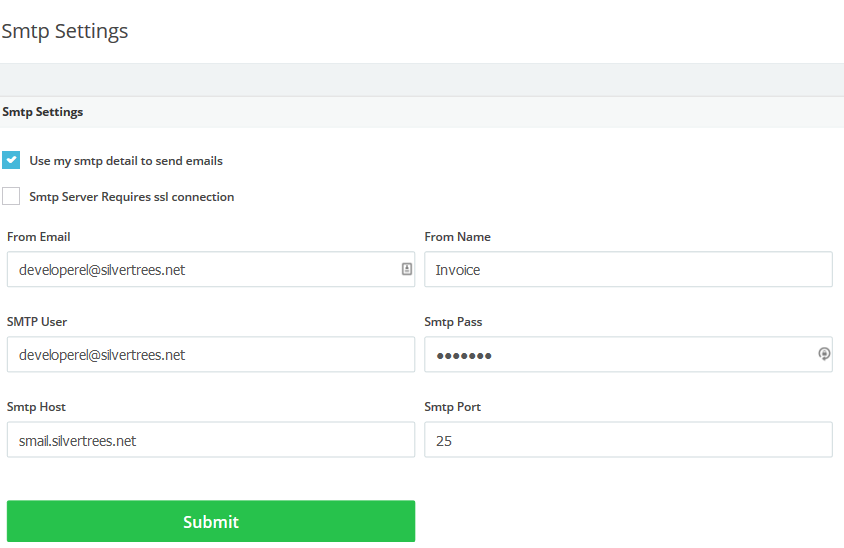Click the 'Use my smtp detail to send emails' label
Screen dimensions: 844x548
point(126,161)
